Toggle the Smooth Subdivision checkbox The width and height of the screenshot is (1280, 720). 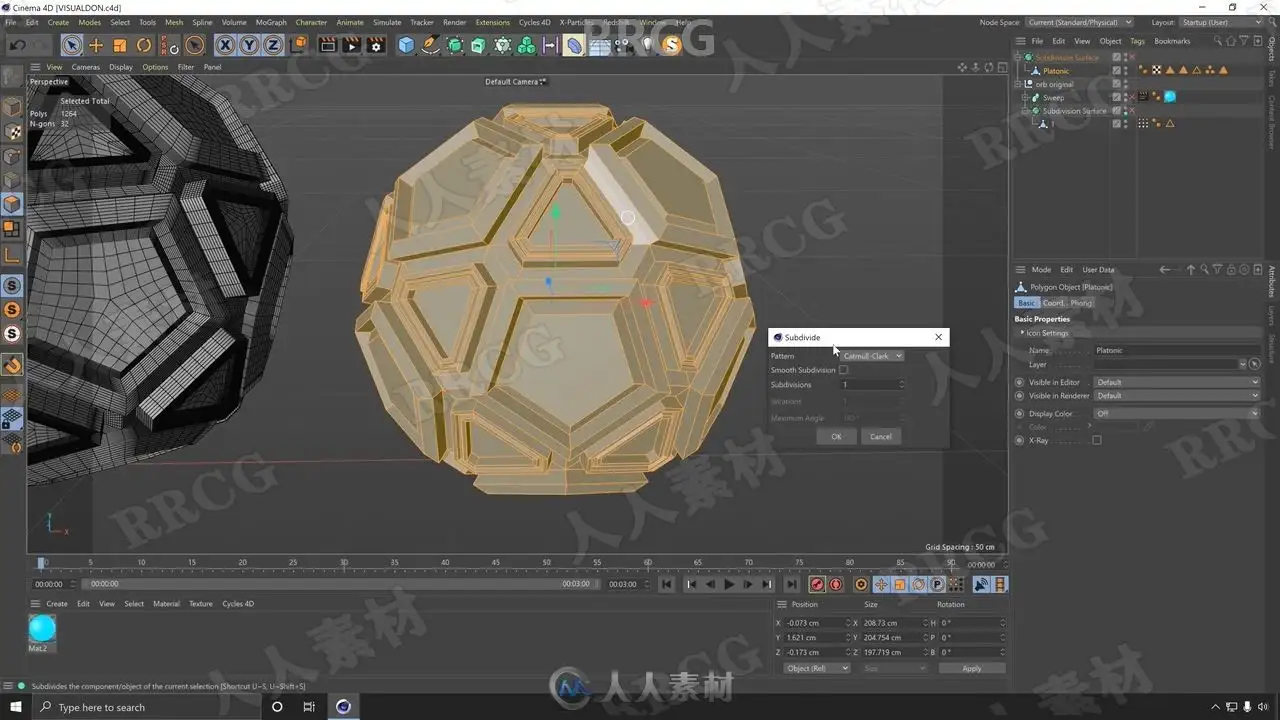click(x=843, y=370)
